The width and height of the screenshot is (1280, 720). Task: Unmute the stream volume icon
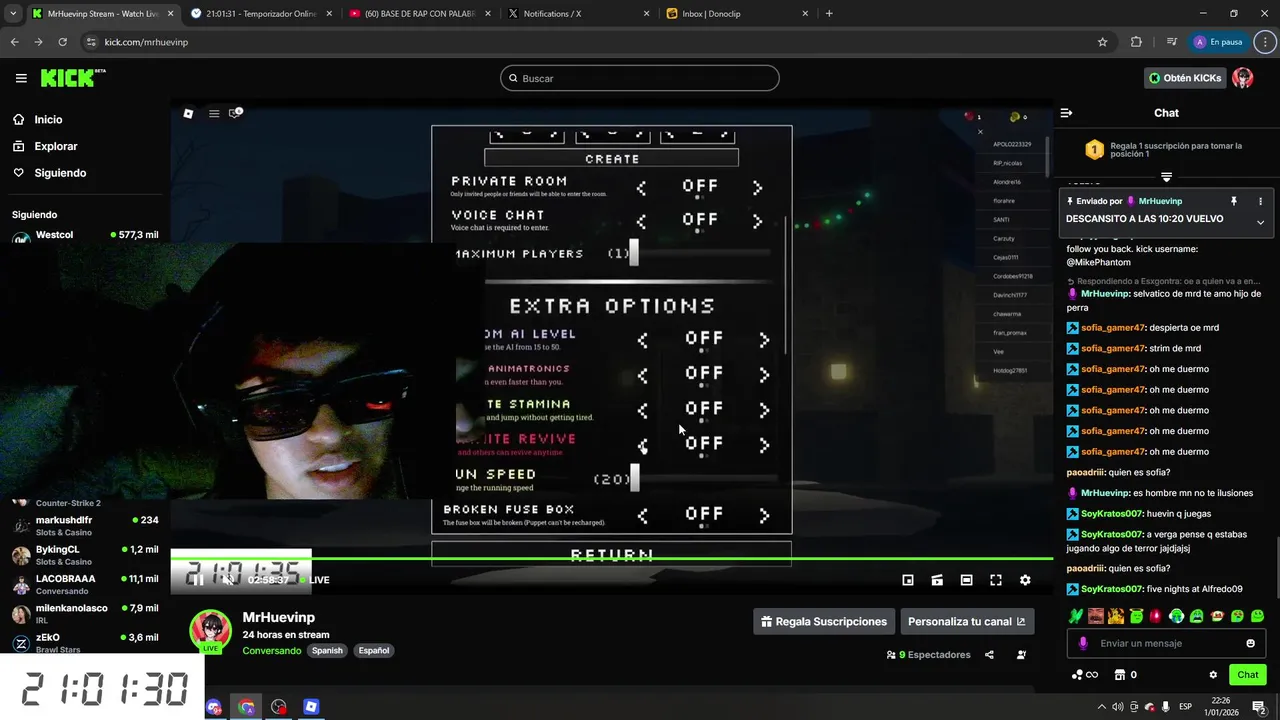tap(228, 580)
